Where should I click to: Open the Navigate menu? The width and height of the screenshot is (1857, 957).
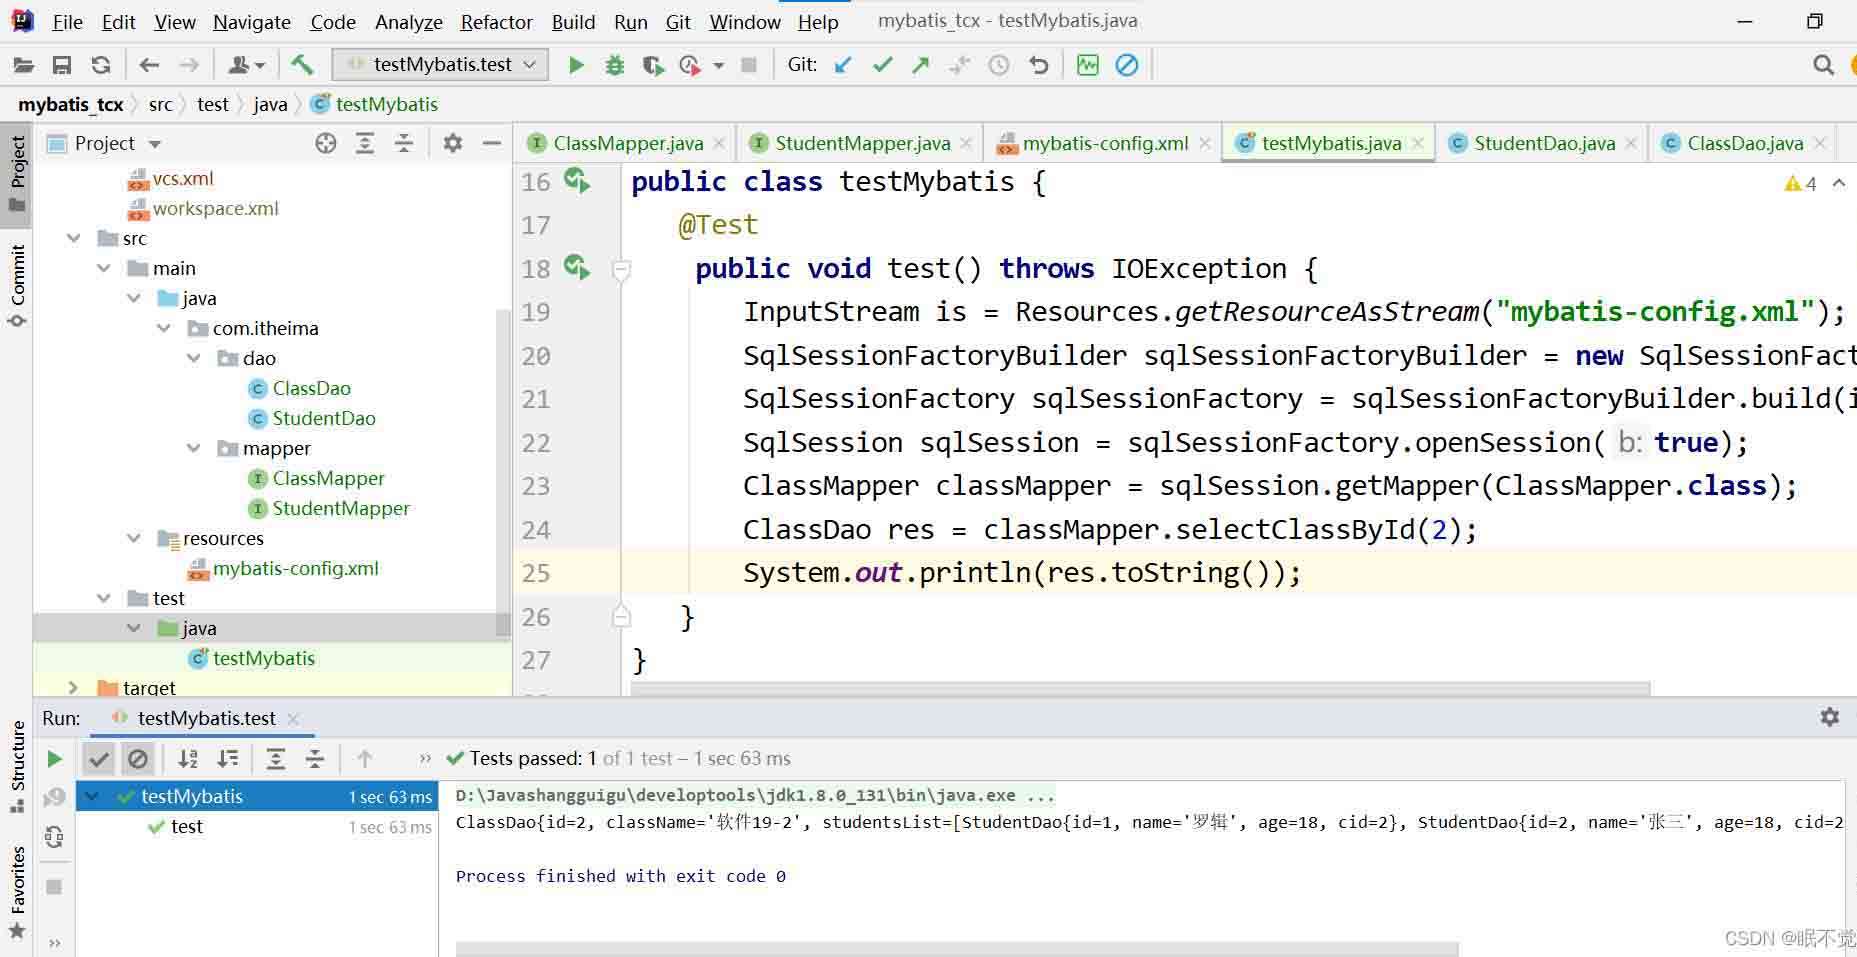point(252,21)
